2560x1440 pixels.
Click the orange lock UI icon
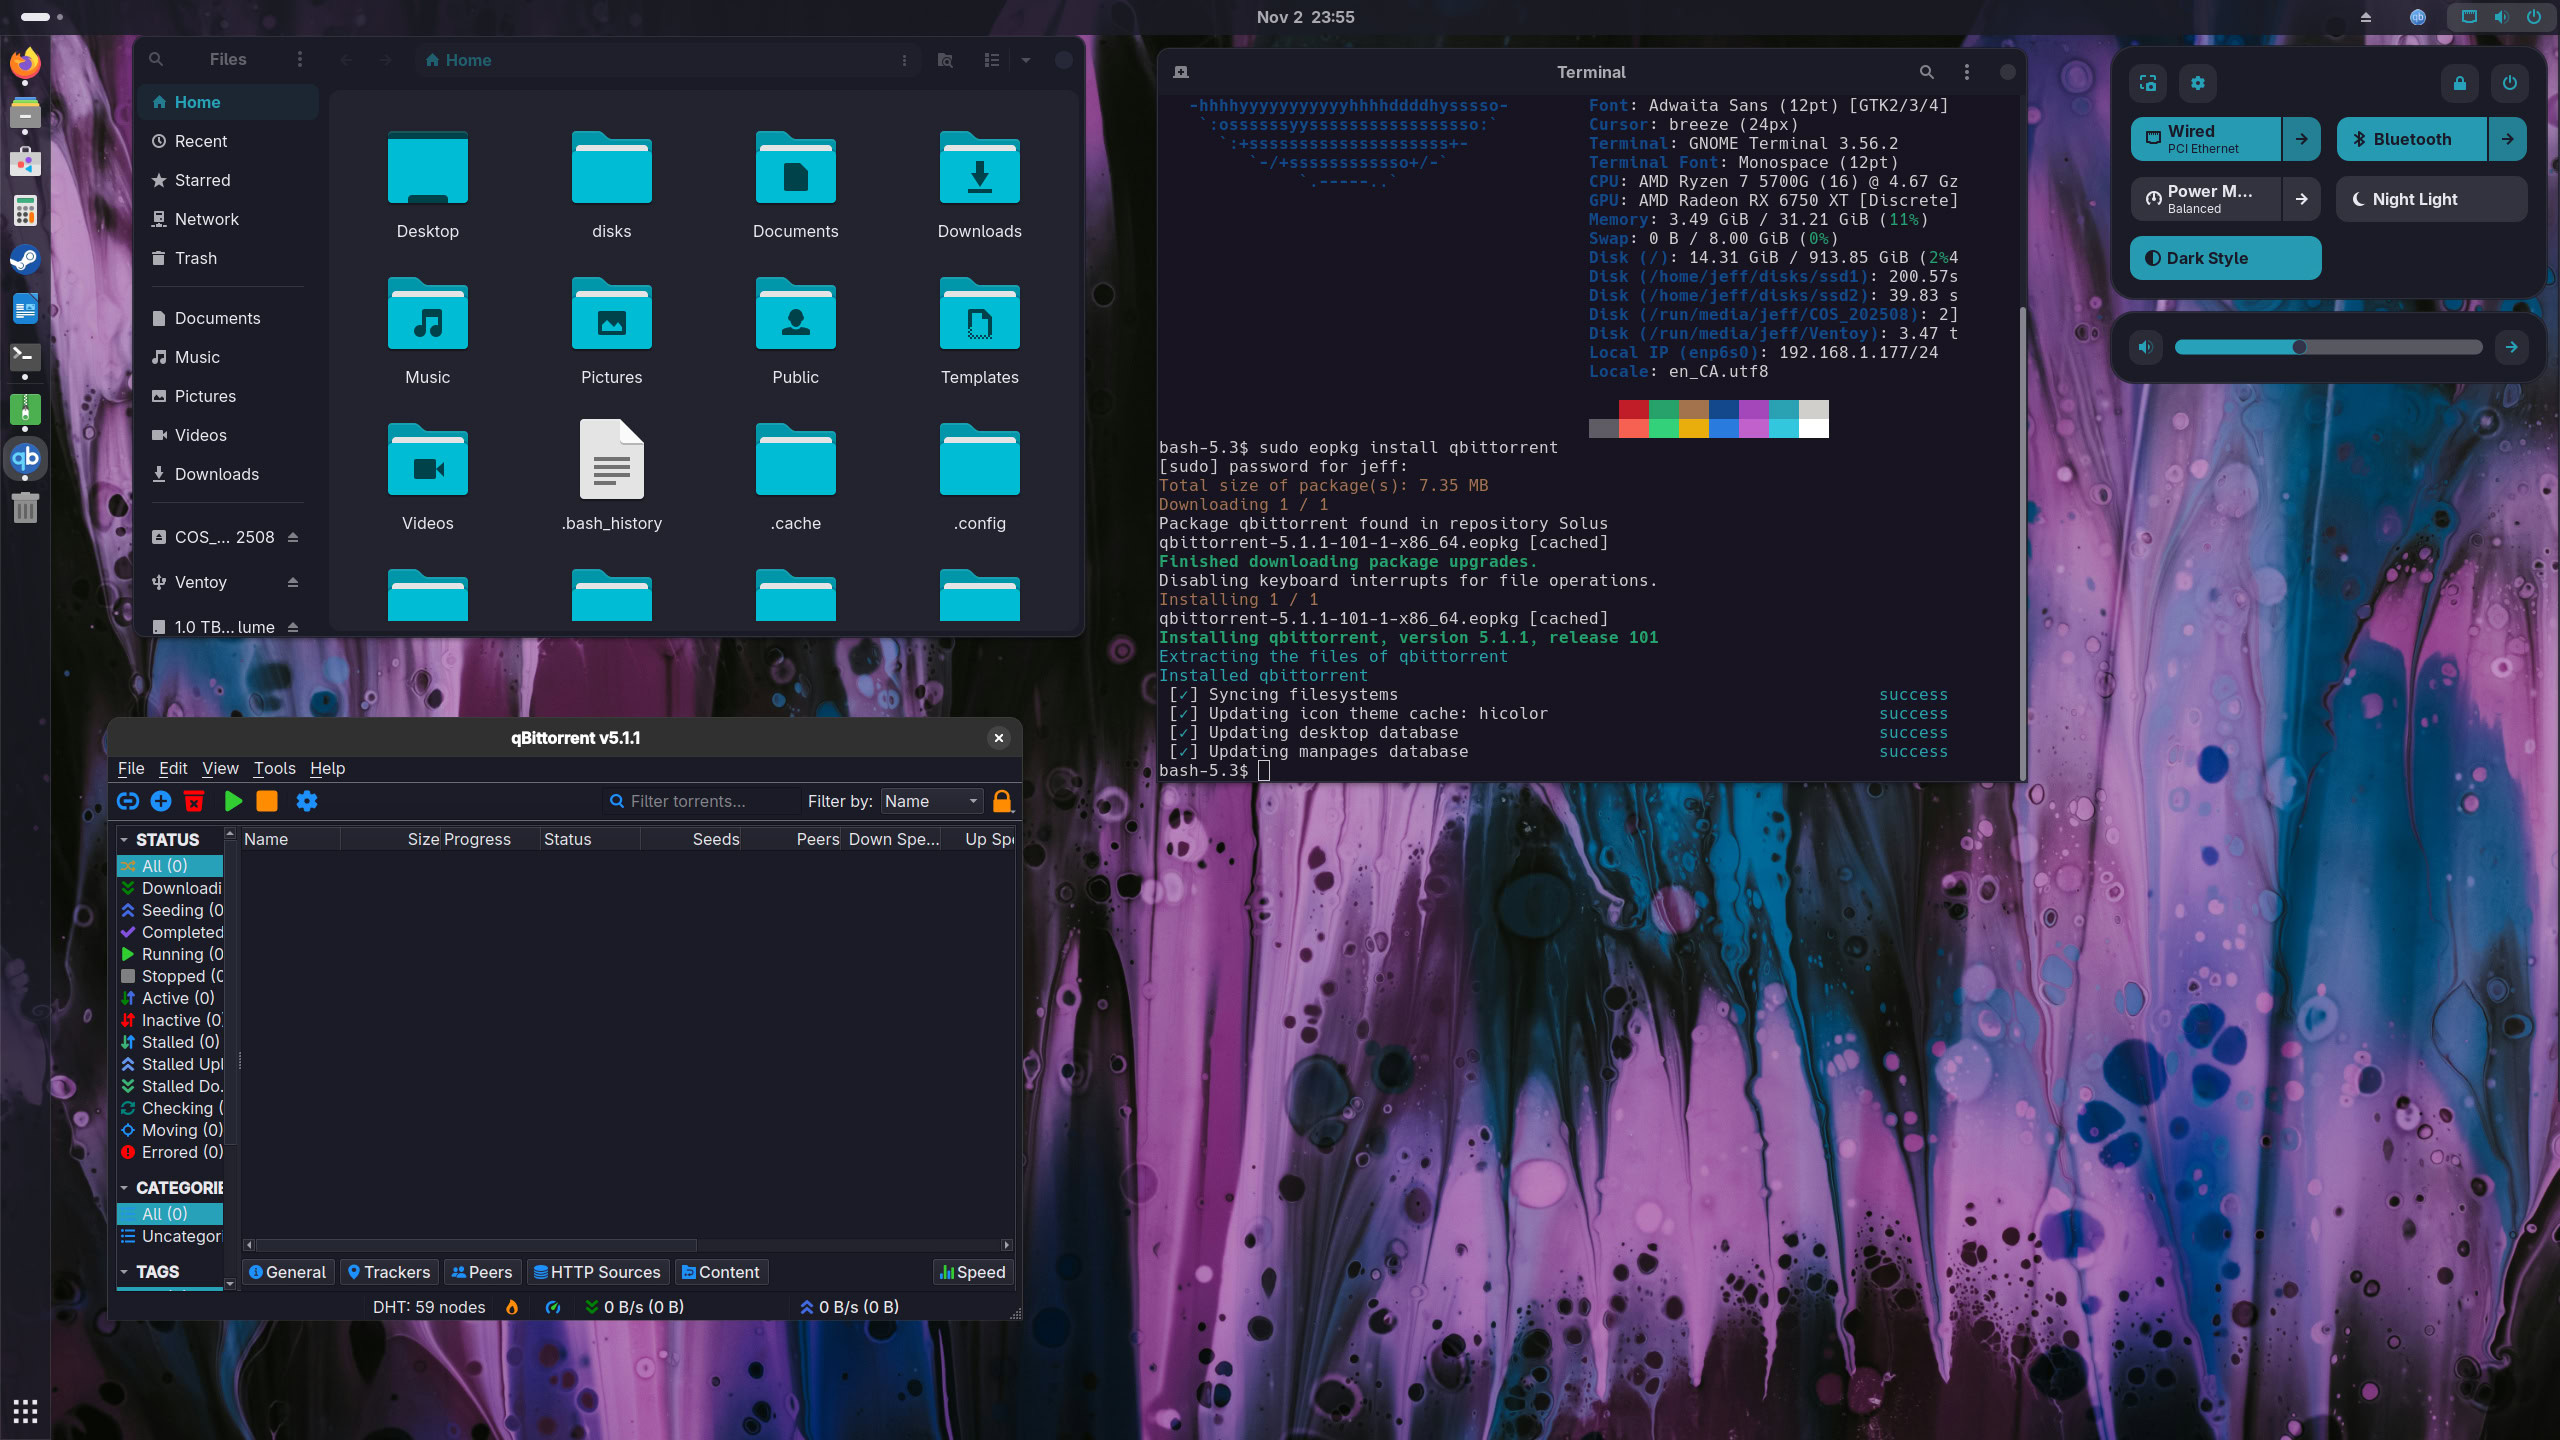coord(1002,801)
